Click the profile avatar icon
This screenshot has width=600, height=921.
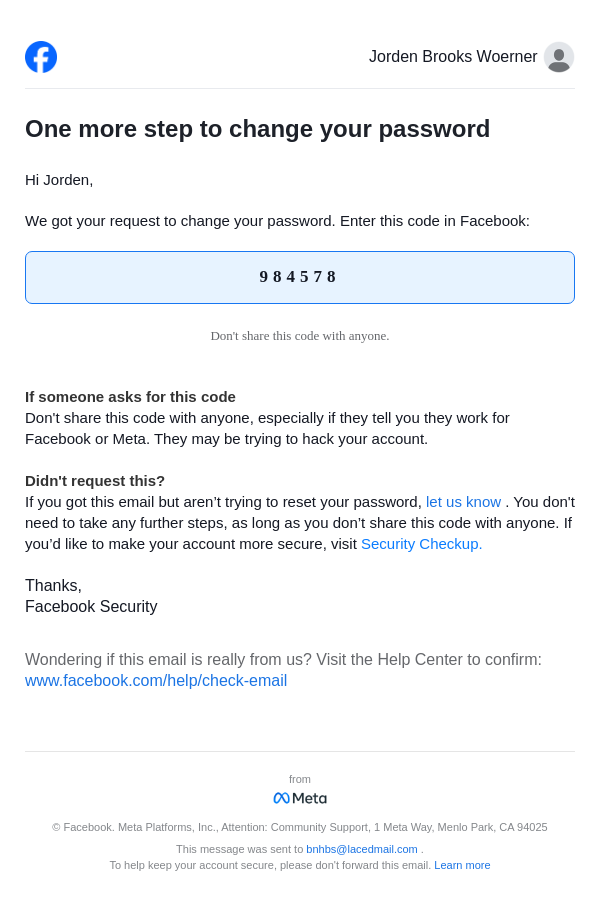pos(559,57)
